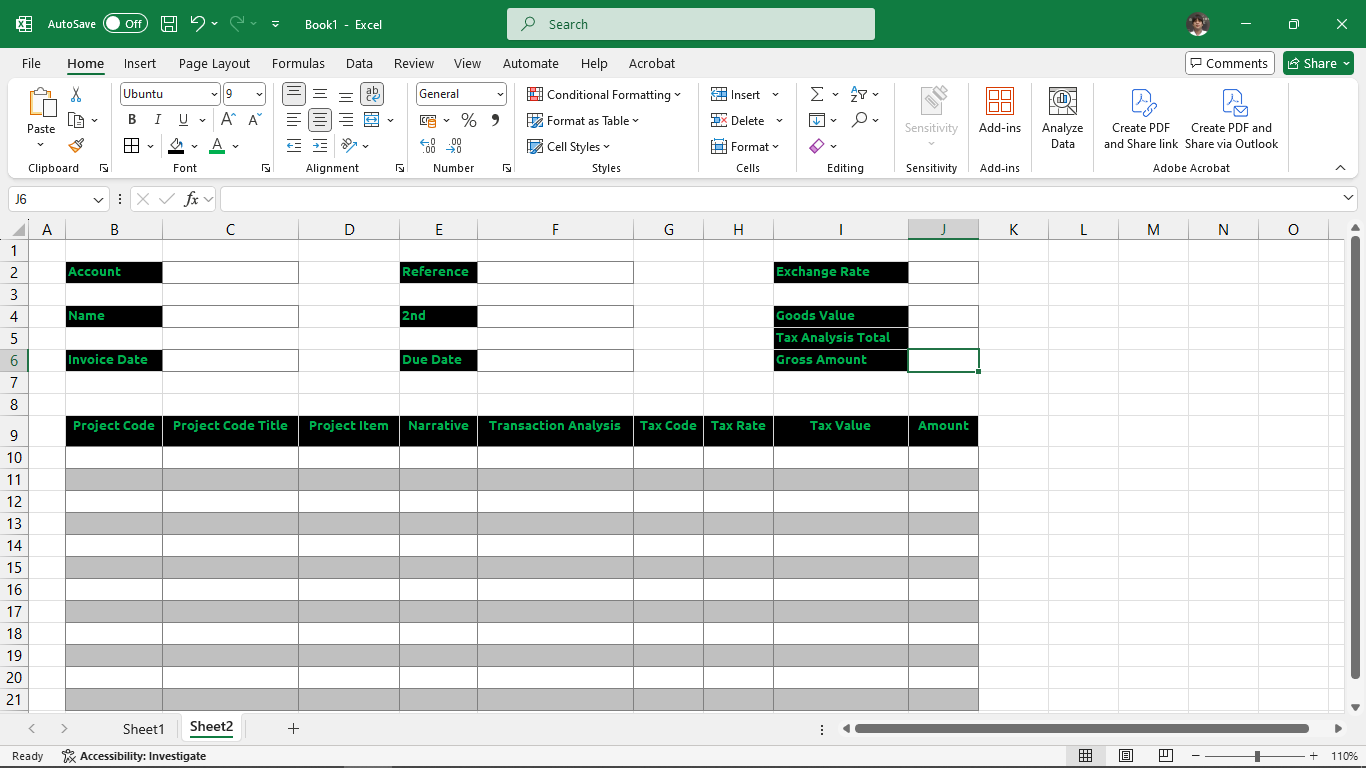Viewport: 1366px width, 768px height.
Task: Open the Add-ins icon
Action: (1000, 110)
